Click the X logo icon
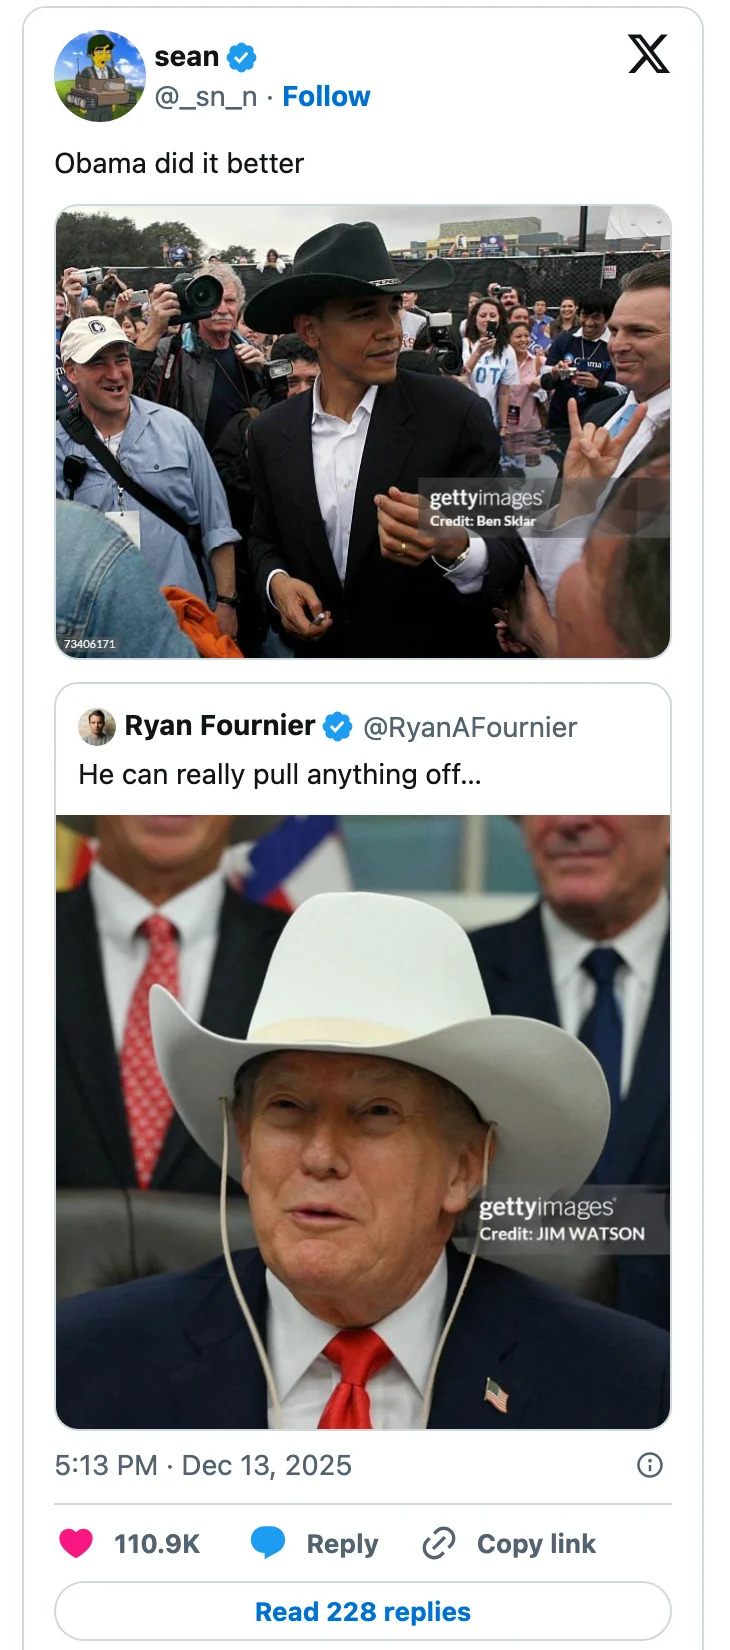 click(648, 53)
